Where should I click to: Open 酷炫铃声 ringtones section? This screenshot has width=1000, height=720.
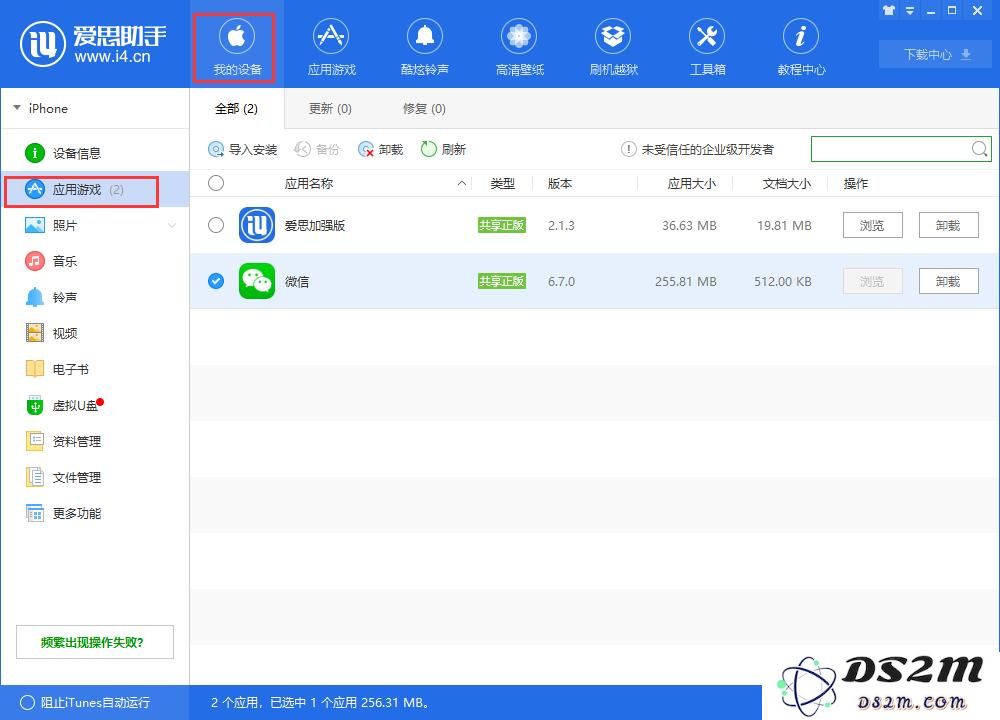pos(425,48)
